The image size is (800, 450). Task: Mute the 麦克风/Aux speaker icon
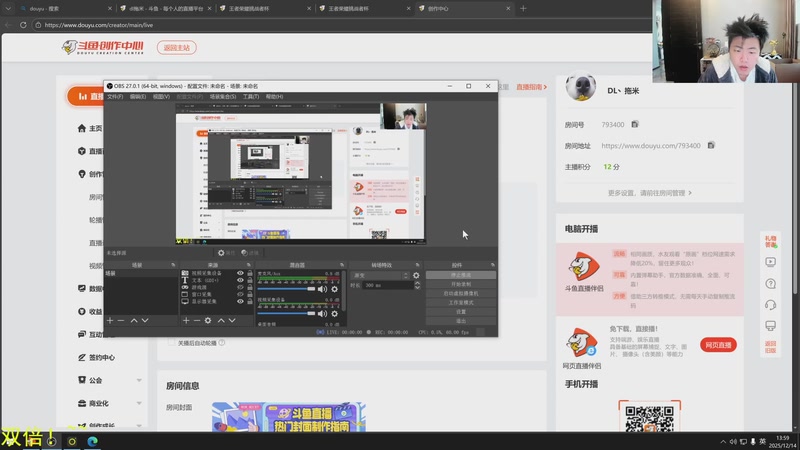tap(322, 289)
